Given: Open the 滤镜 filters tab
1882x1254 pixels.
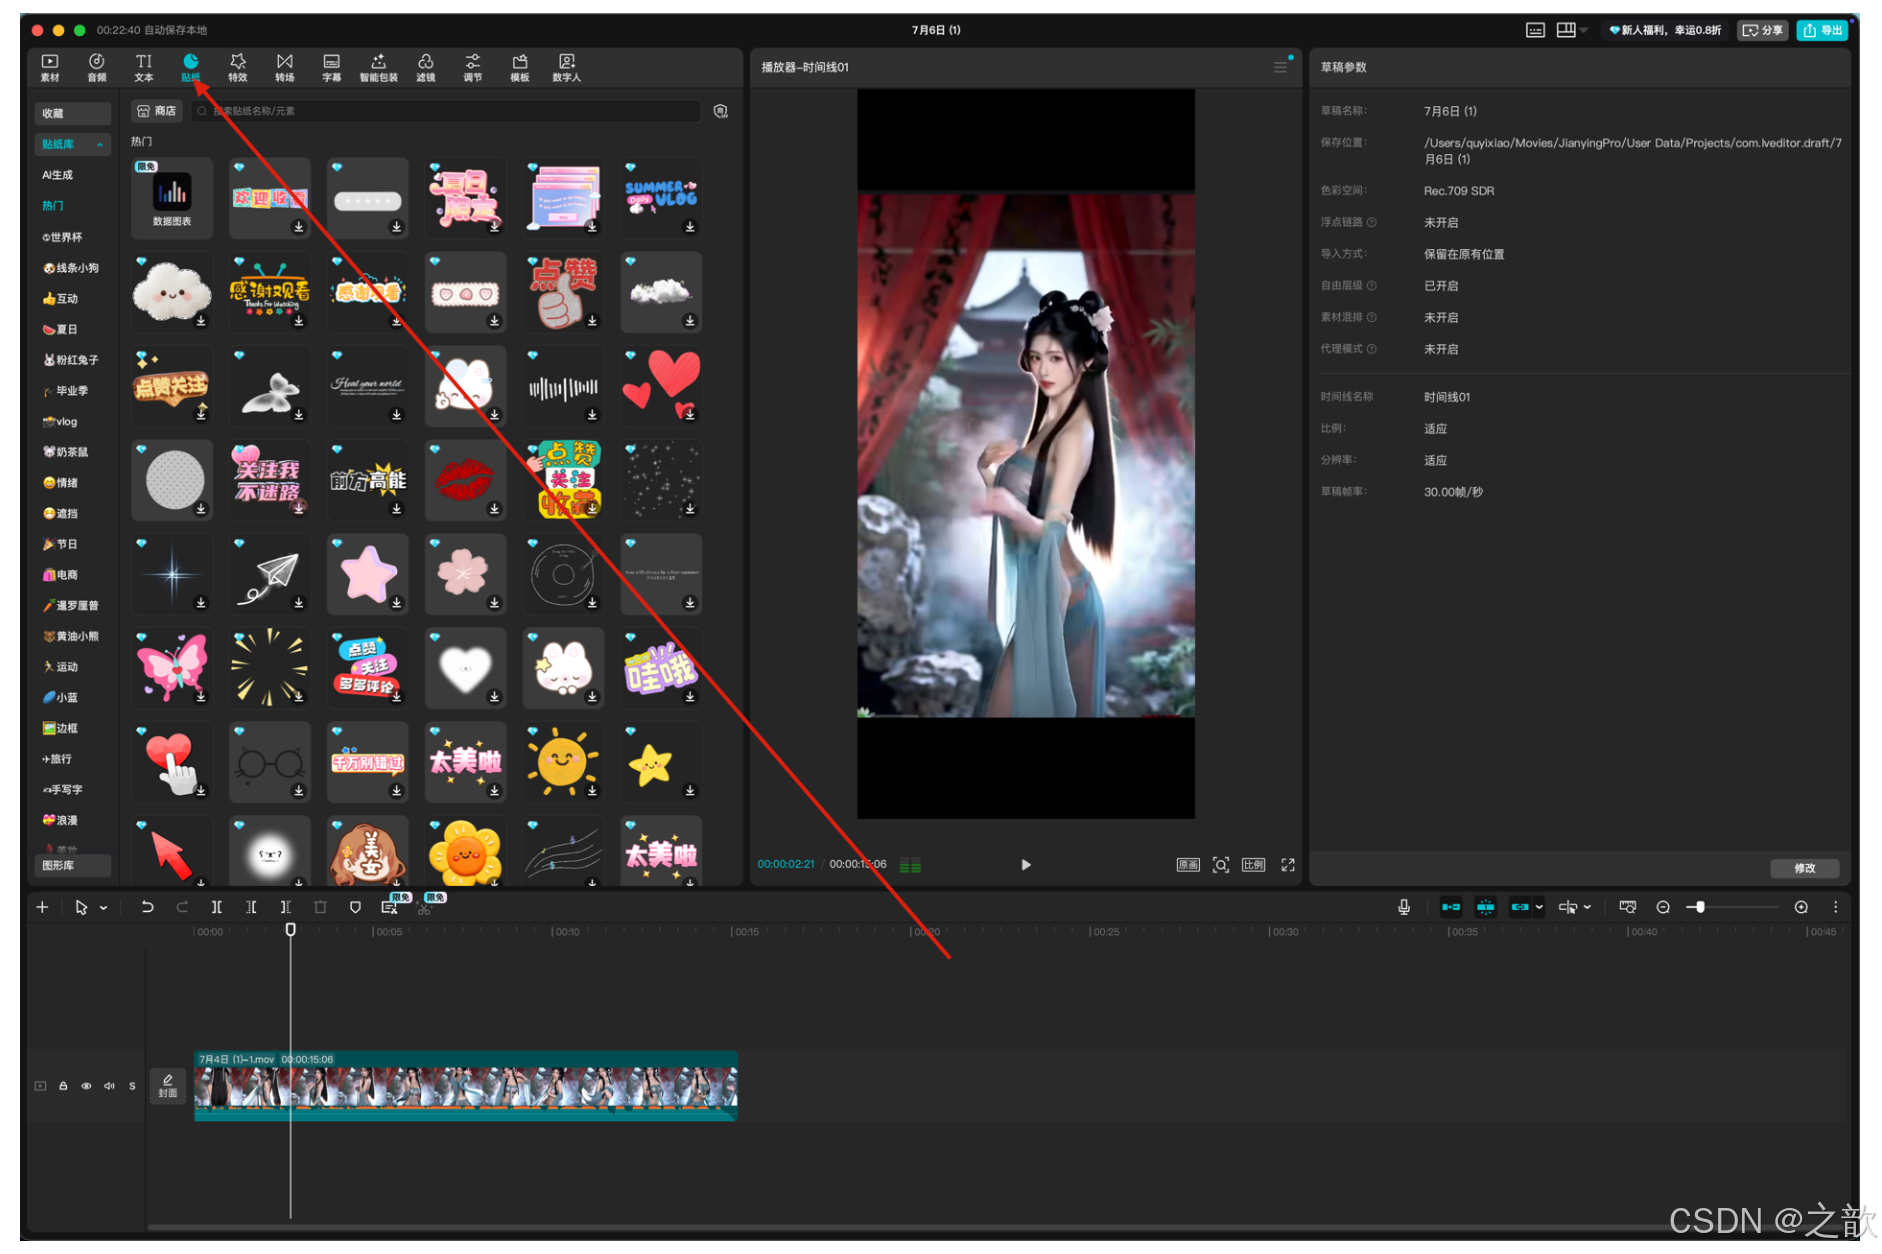Looking at the screenshot, I should pos(426,68).
